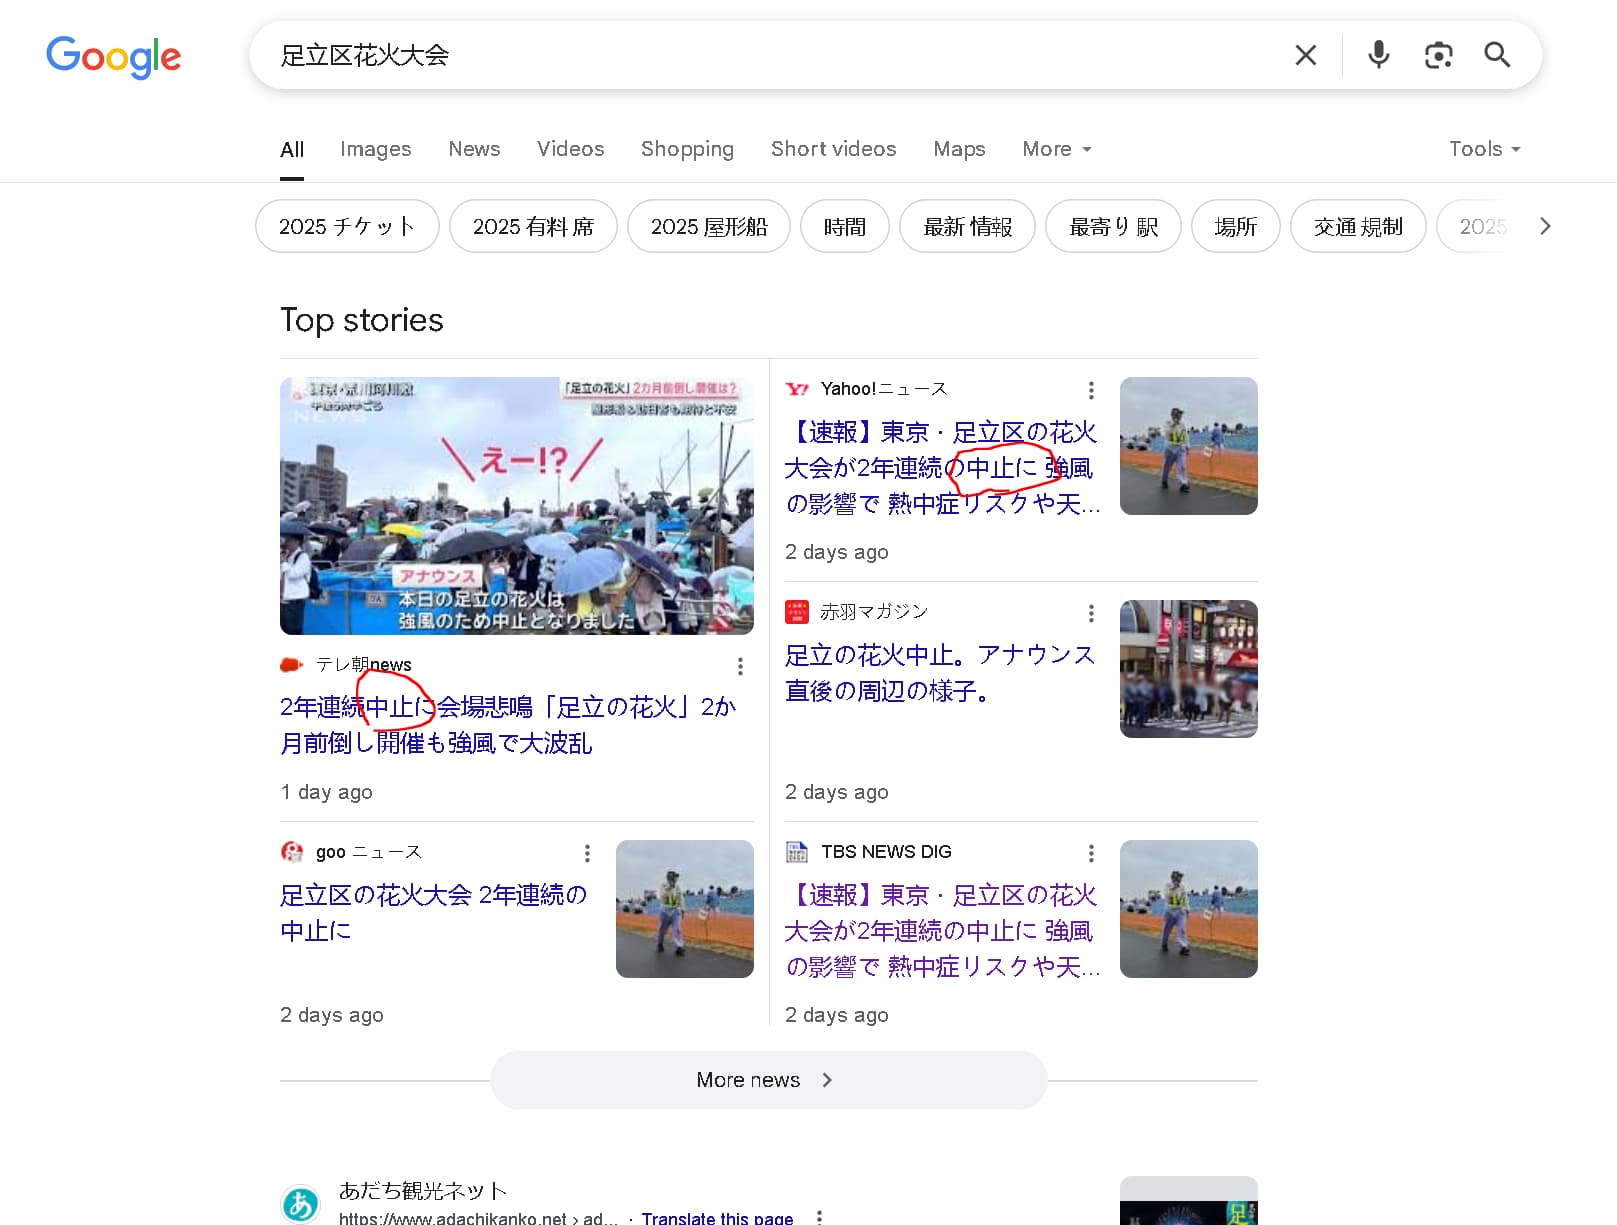Open three-dot menu for Yahoo!ニュース story
The image size is (1617, 1225).
pyautogui.click(x=1091, y=390)
